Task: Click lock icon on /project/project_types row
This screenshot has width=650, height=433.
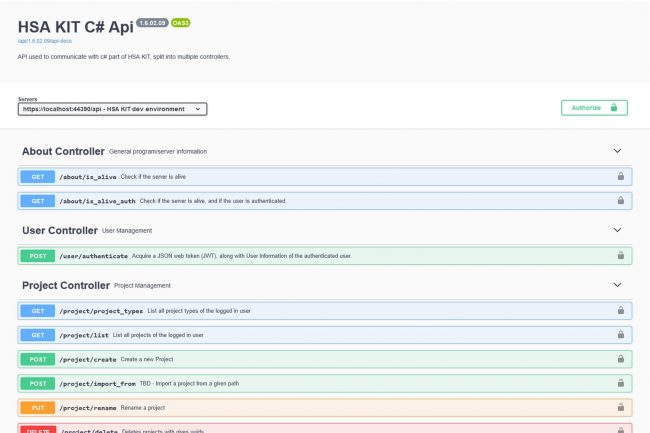Action: click(x=621, y=311)
